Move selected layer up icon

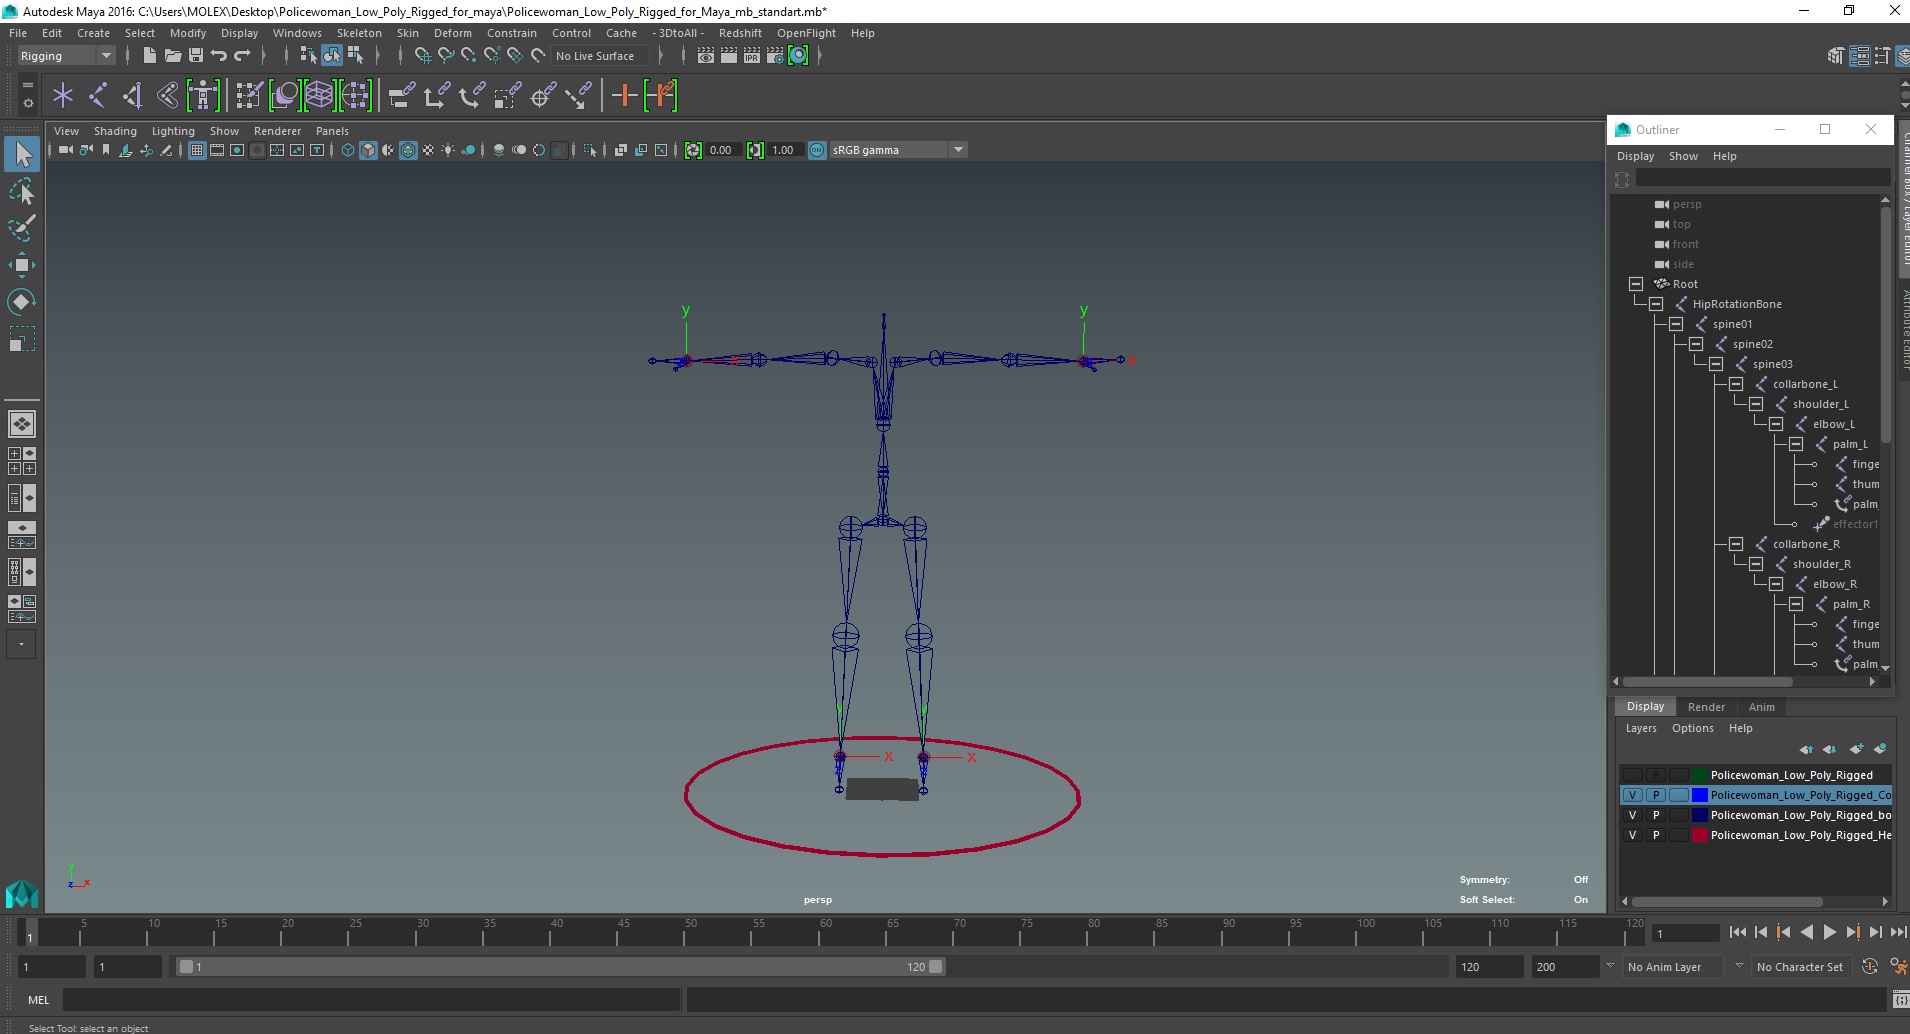1806,749
